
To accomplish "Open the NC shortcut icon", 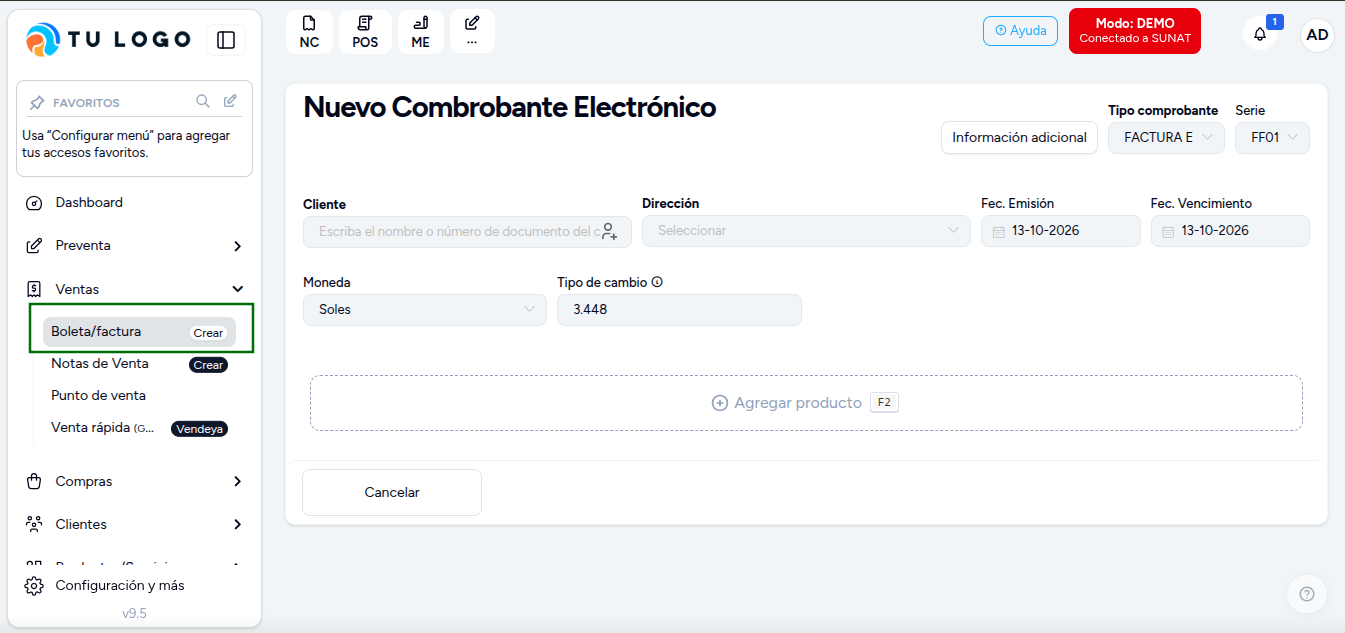I will point(309,32).
